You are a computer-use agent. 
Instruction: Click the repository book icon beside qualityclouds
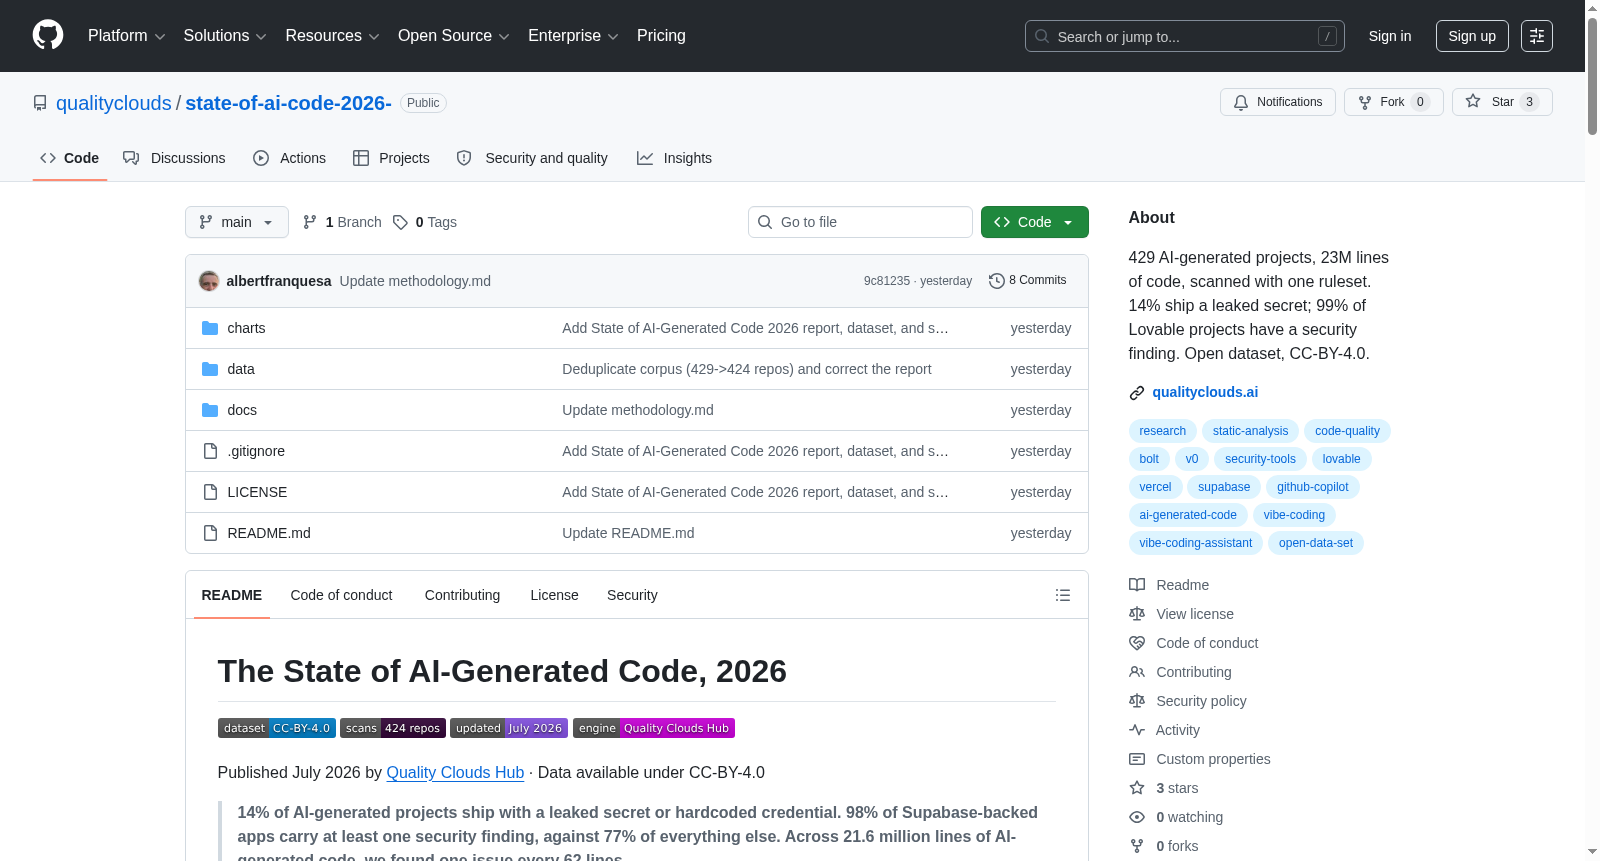coord(40,103)
